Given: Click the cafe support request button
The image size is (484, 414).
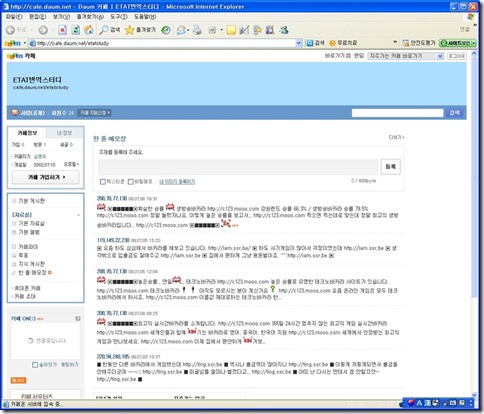Looking at the screenshot, I should (x=95, y=113).
